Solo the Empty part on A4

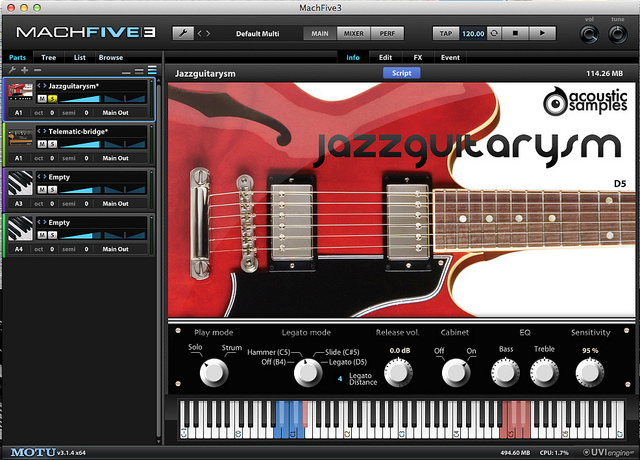tap(52, 235)
